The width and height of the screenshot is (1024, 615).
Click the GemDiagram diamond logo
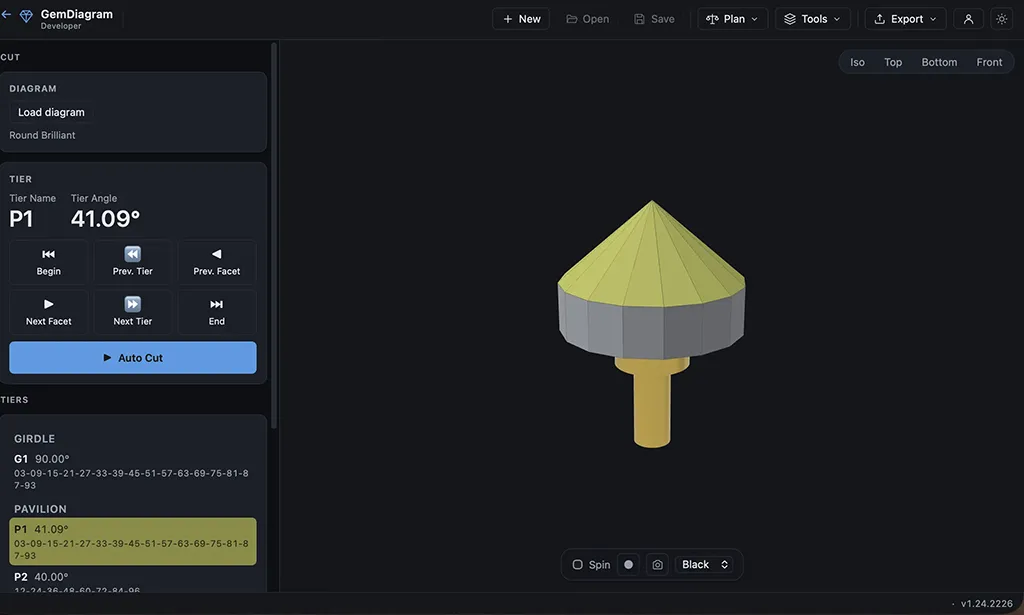[x=26, y=16]
